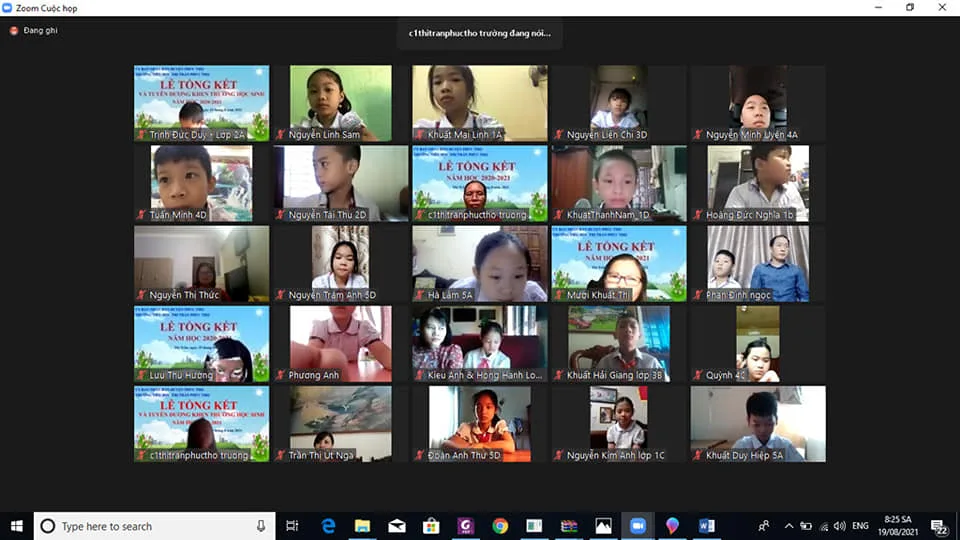Toggle the volume icon in the system tray
The width and height of the screenshot is (960, 540).
(840, 526)
